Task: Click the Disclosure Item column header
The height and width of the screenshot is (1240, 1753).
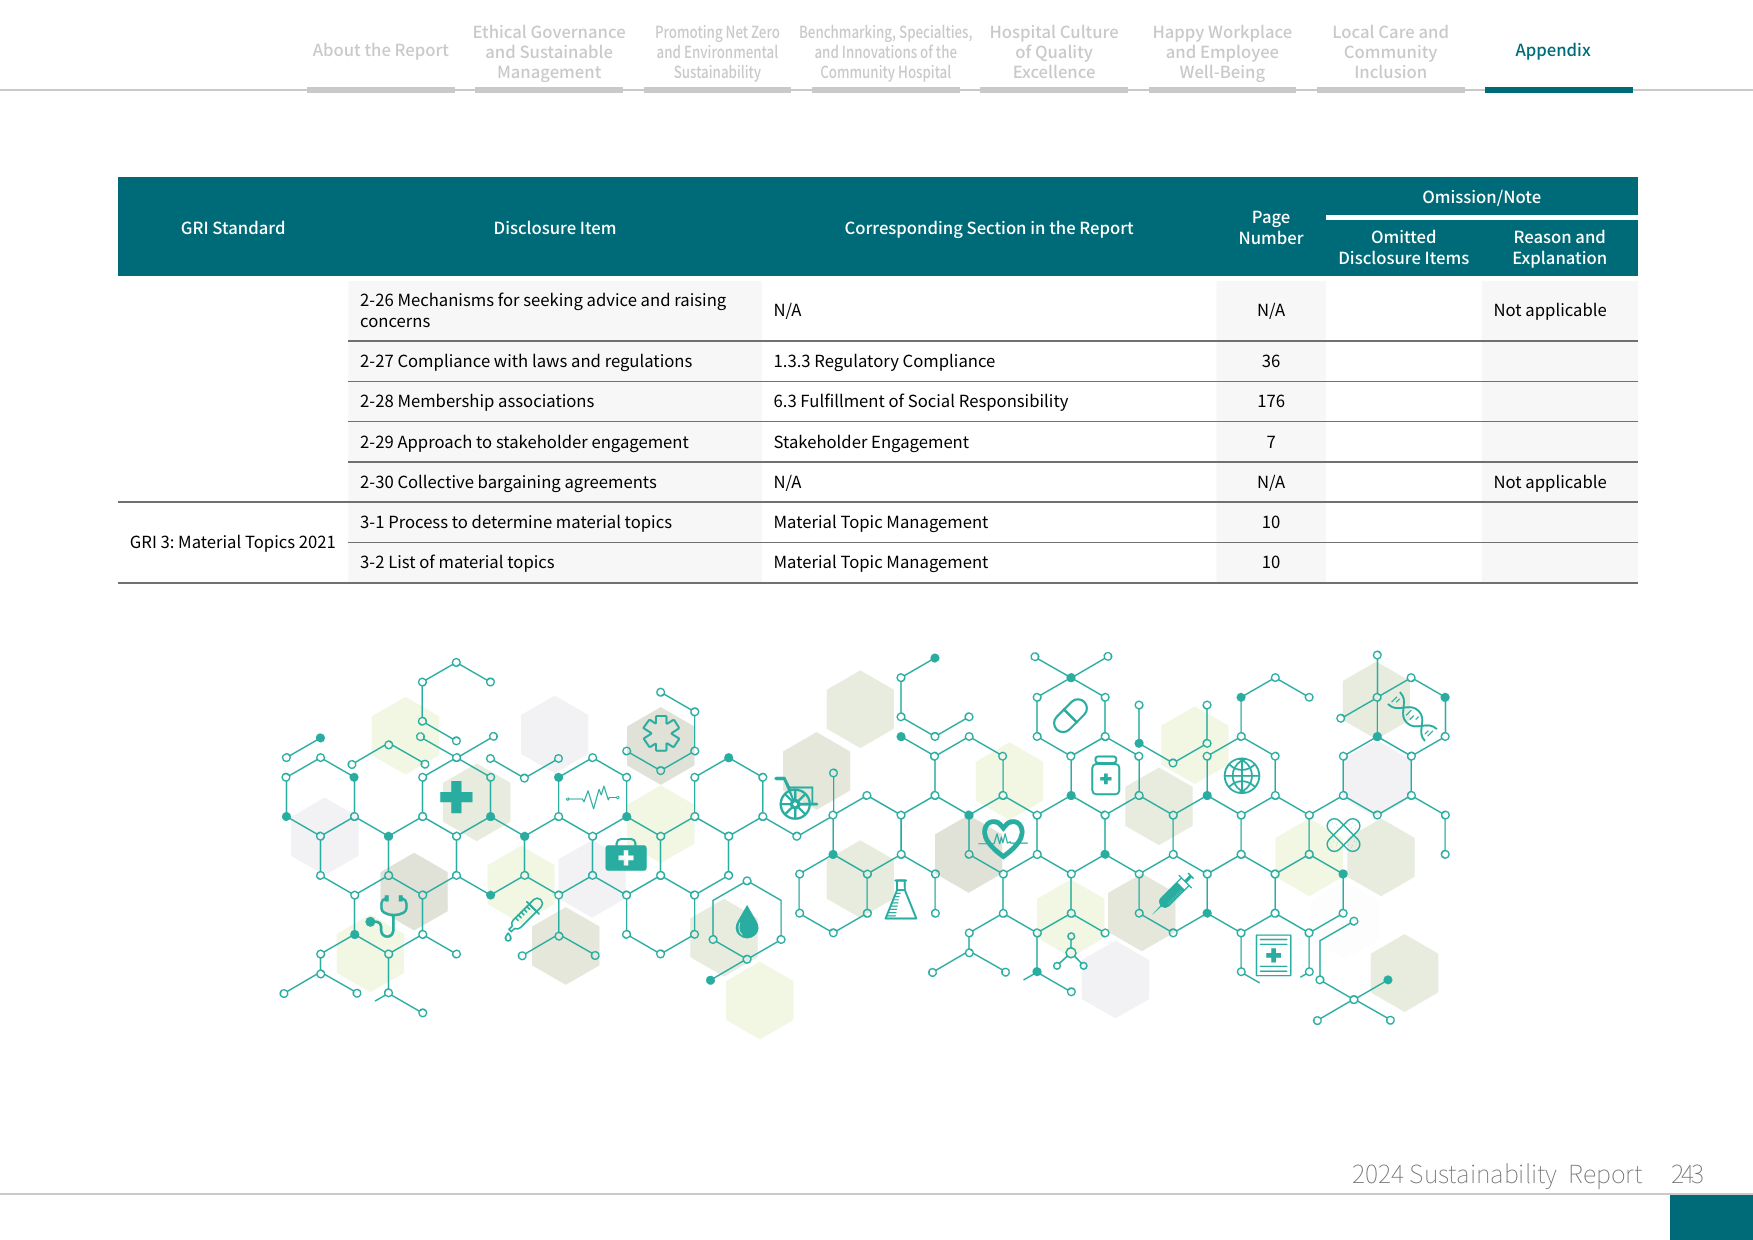Action: [554, 228]
